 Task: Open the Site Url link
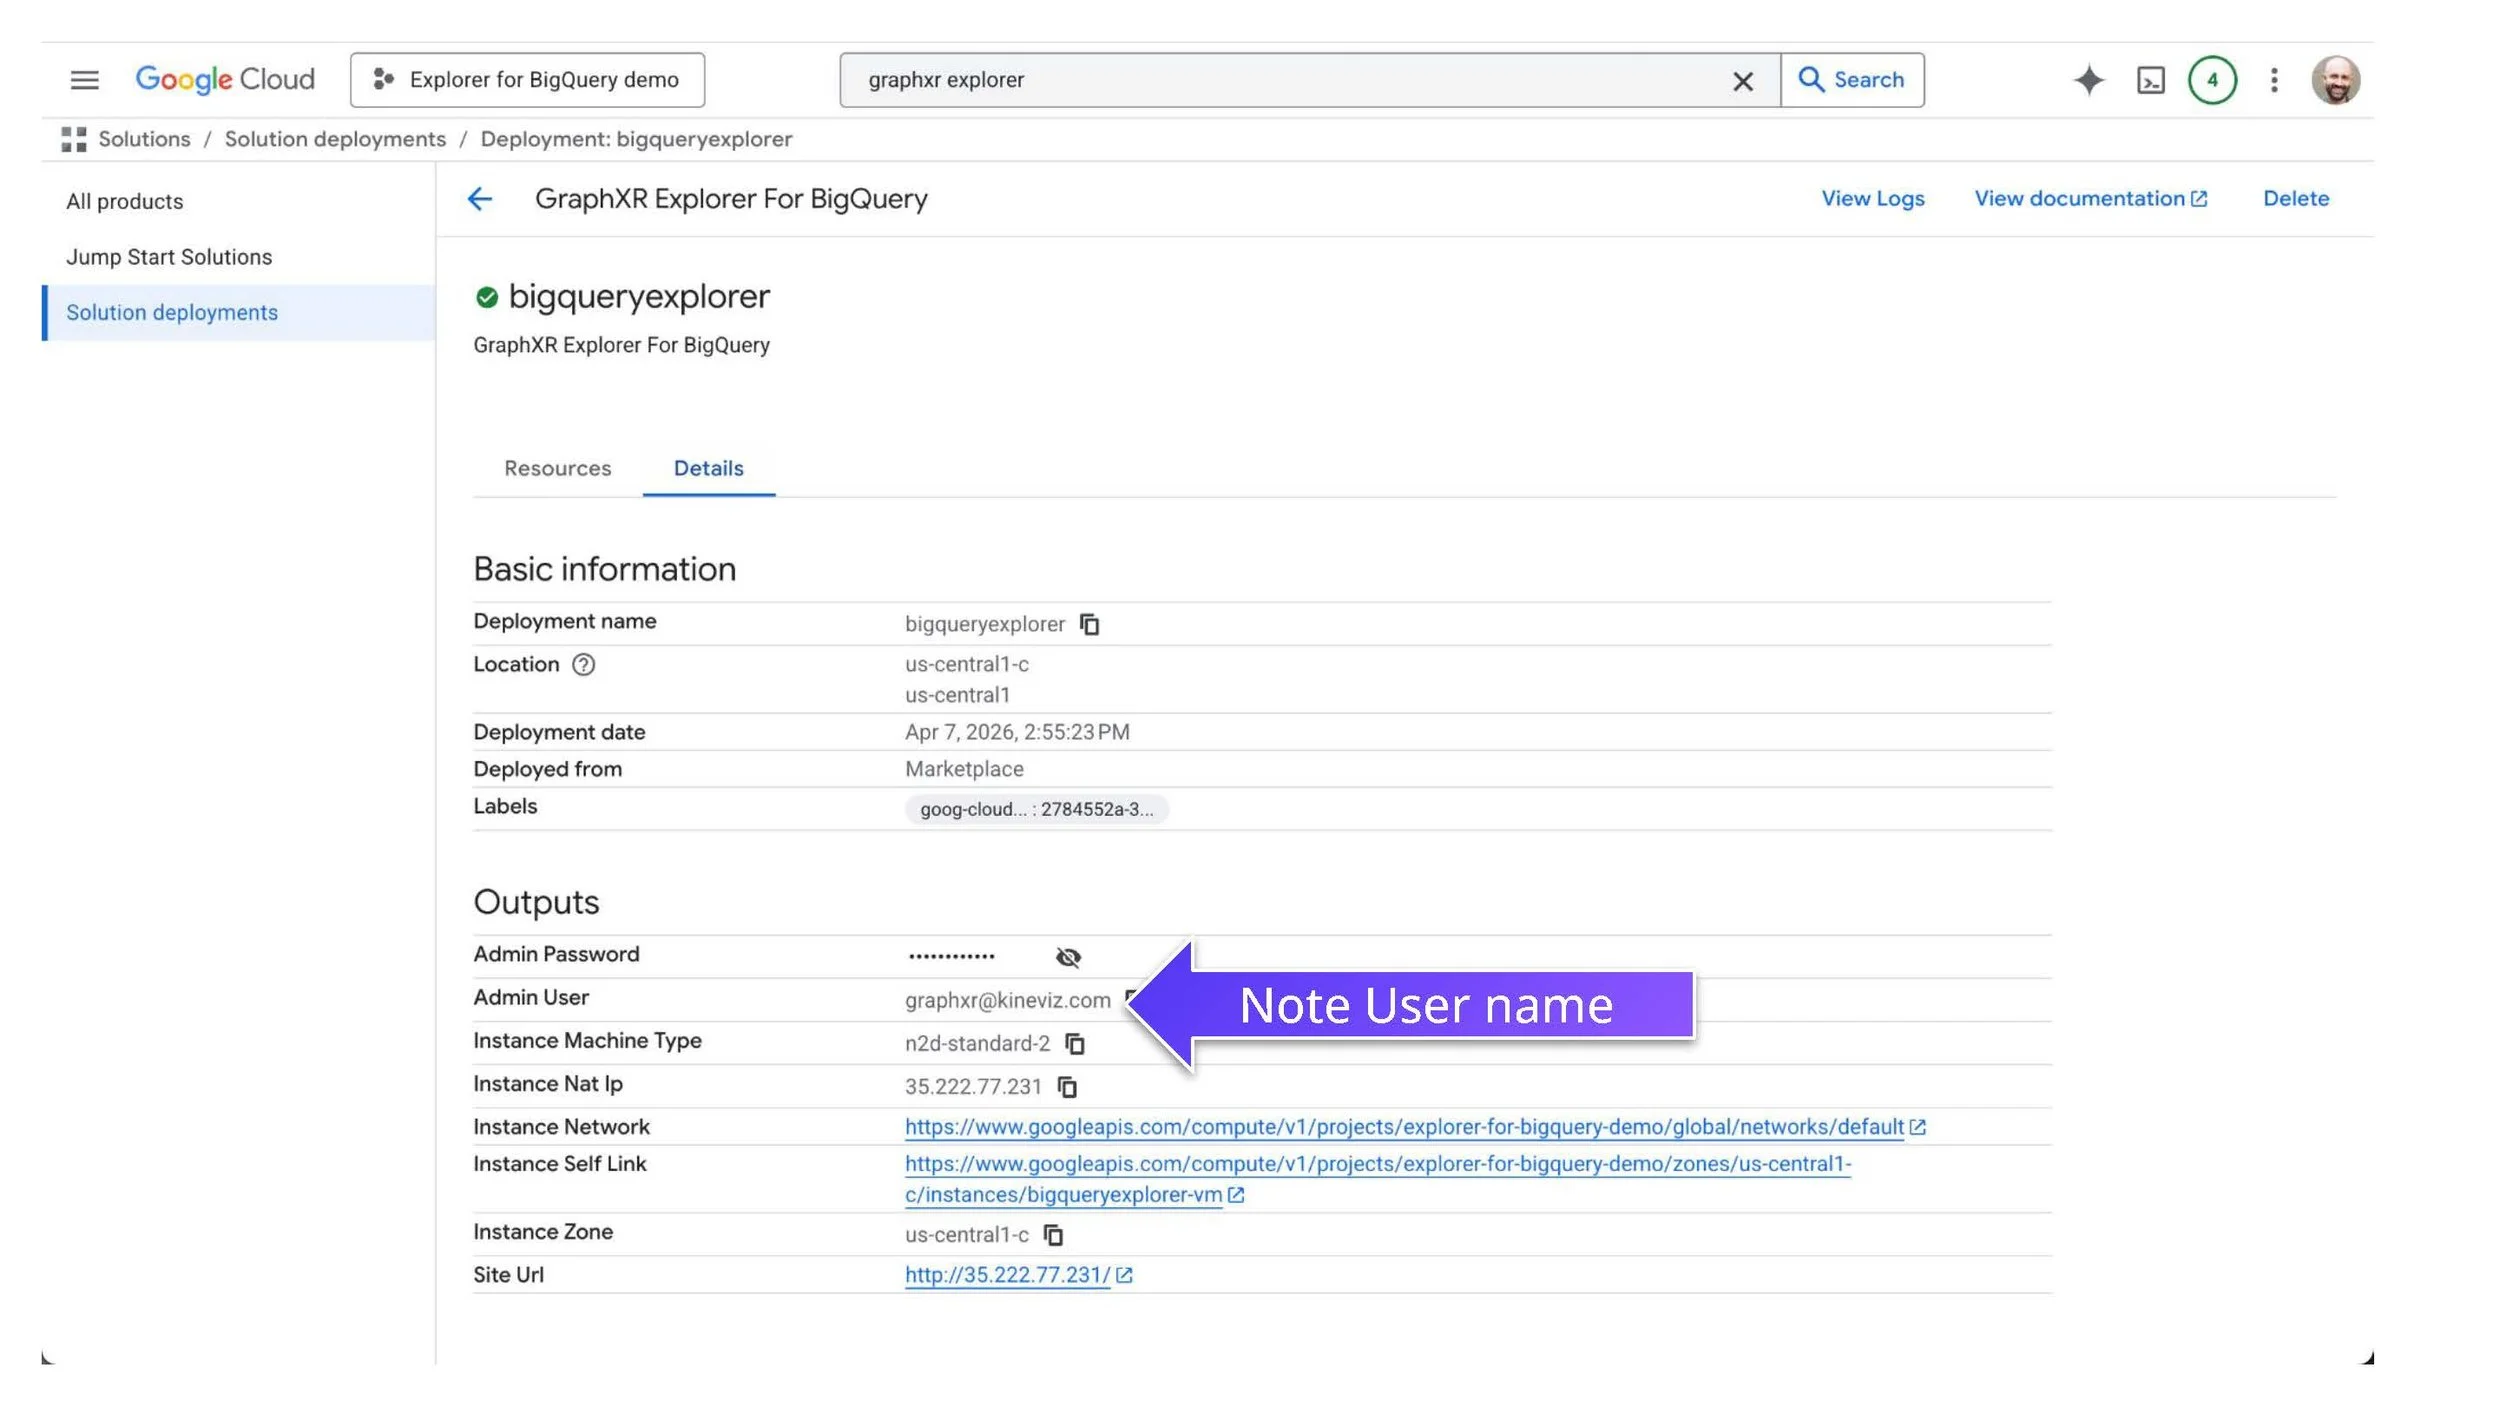(x=1007, y=1275)
